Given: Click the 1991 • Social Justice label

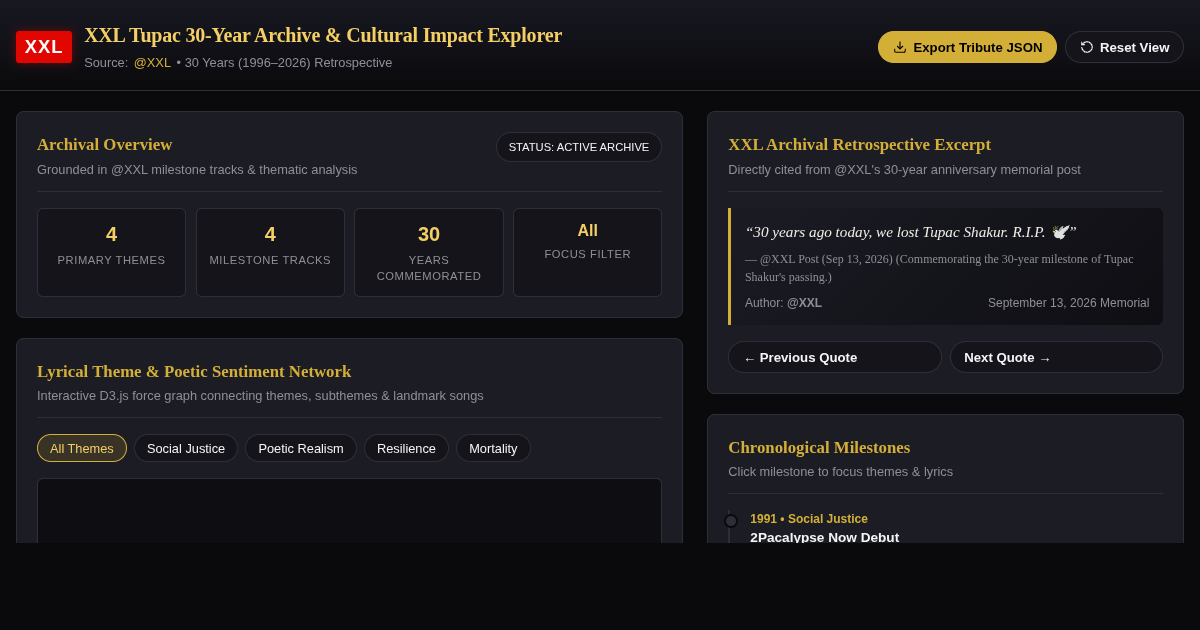Looking at the screenshot, I should (809, 519).
